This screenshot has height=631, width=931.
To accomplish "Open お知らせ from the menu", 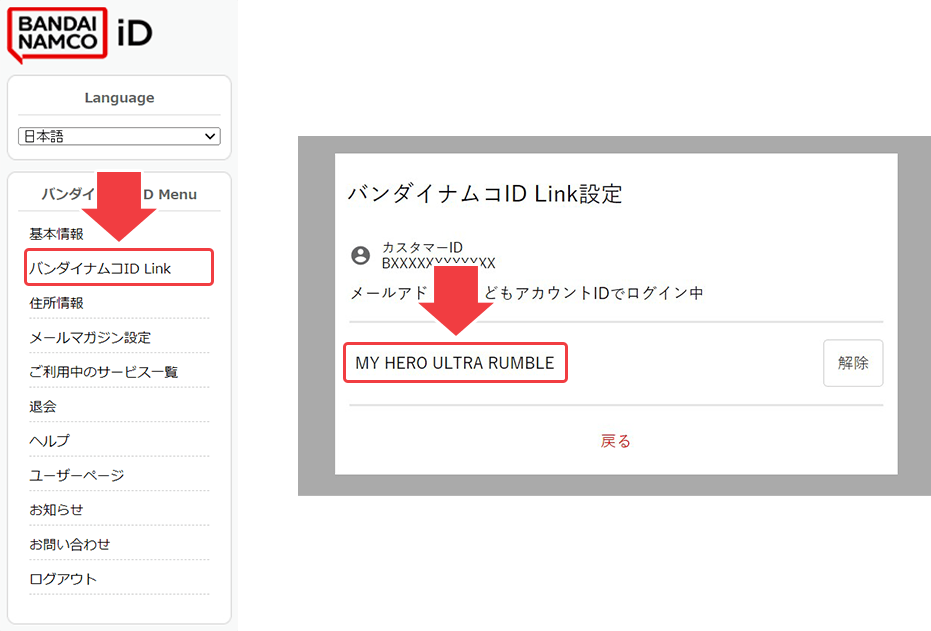I will point(57,510).
